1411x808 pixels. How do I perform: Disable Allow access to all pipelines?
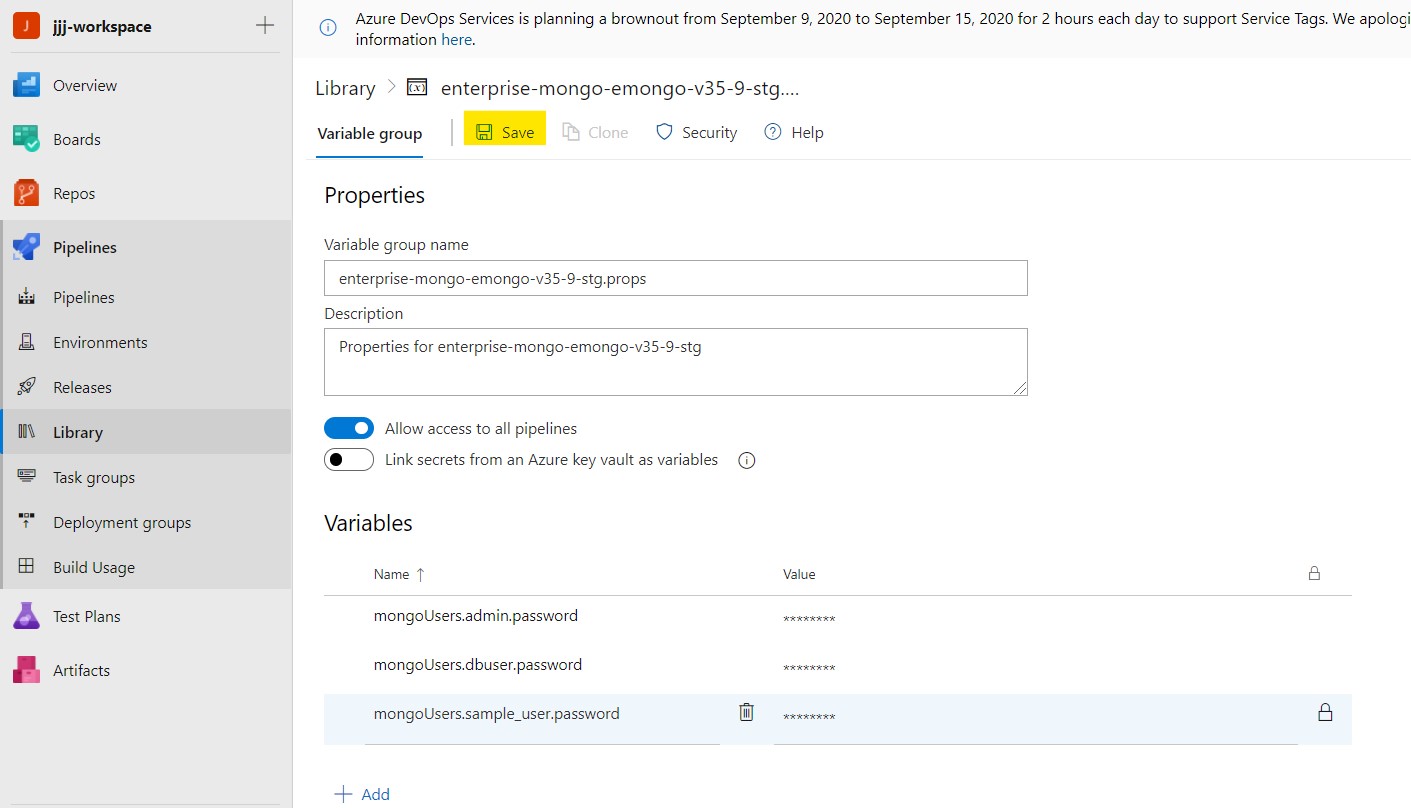point(349,429)
